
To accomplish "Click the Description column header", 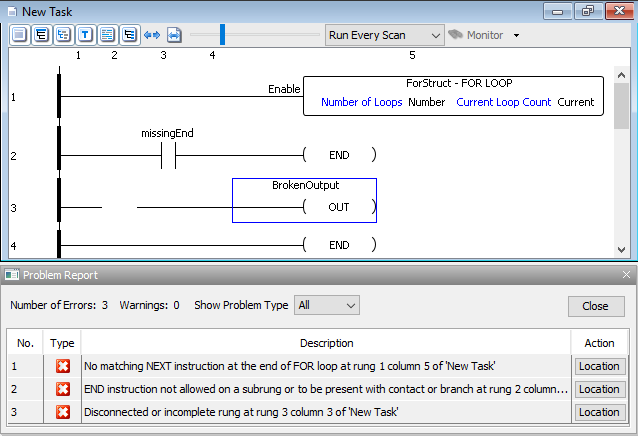I will coord(326,343).
